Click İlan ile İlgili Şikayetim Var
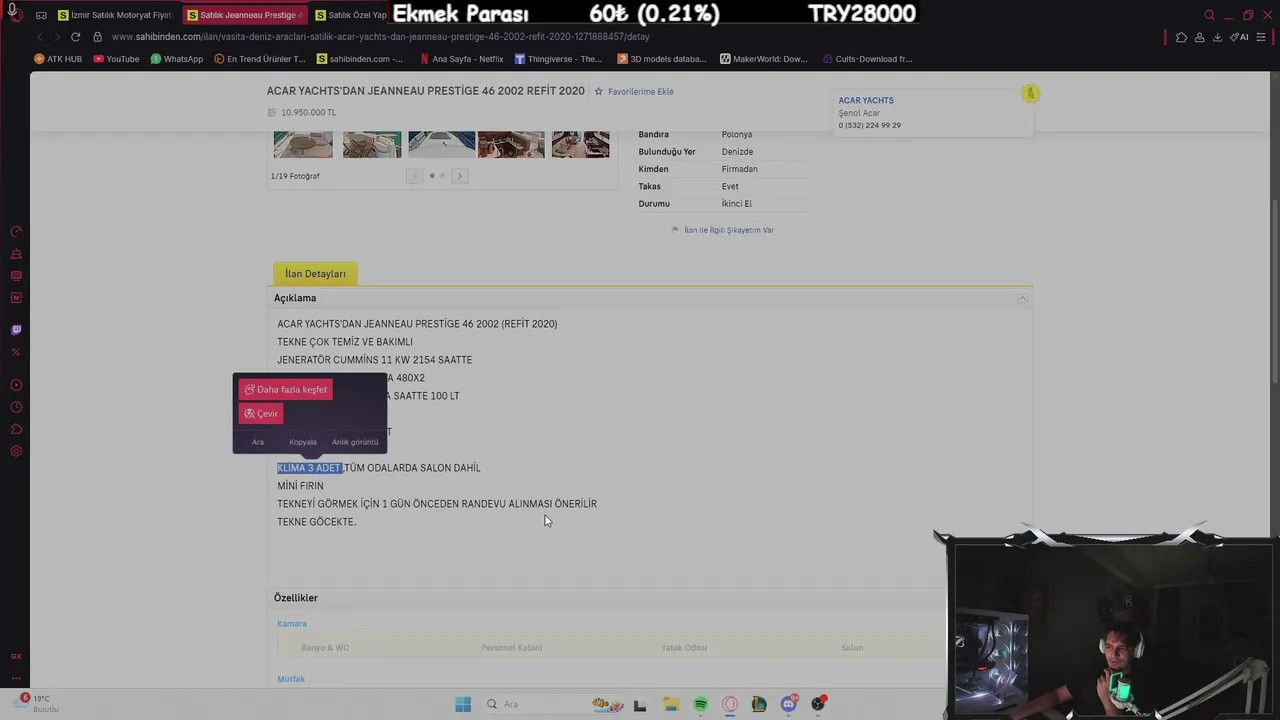 coord(723,230)
